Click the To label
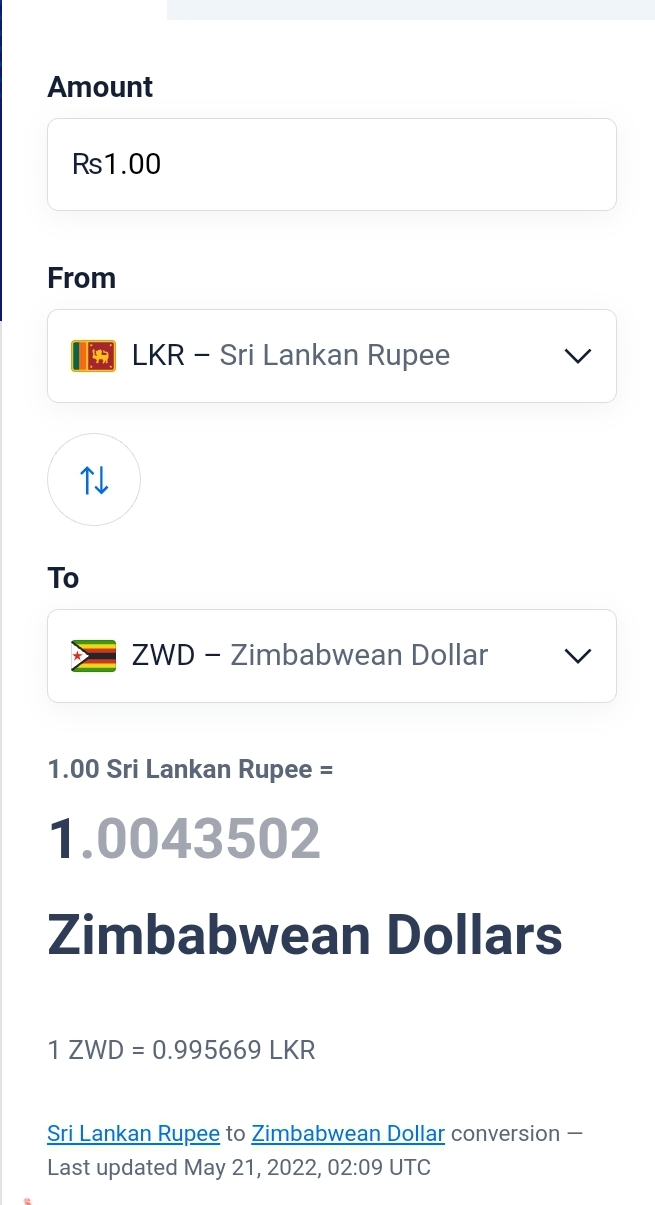Image resolution: width=655 pixels, height=1205 pixels. [63, 578]
